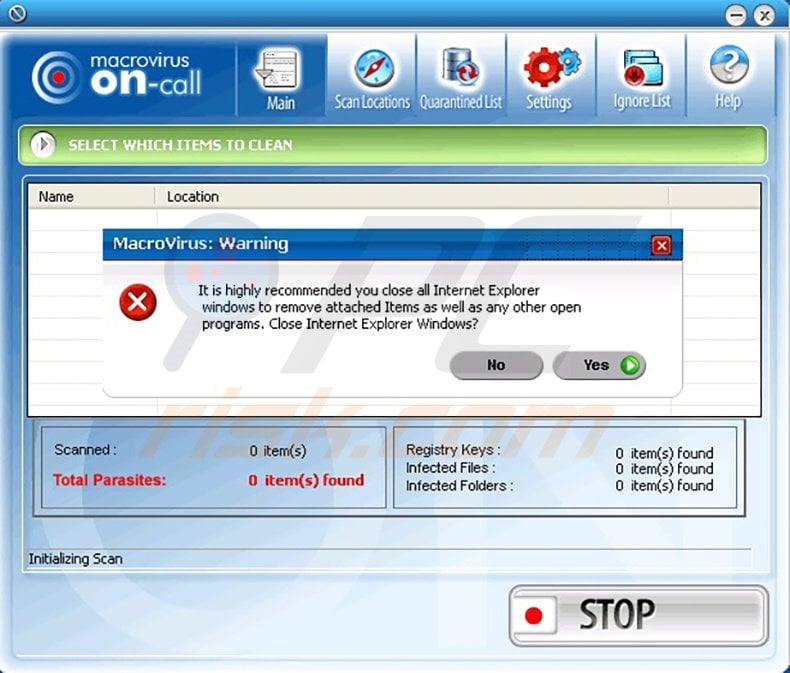Screen dimensions: 790x673
Task: Choose Yes to close Internet Explorer windows
Action: coord(599,365)
